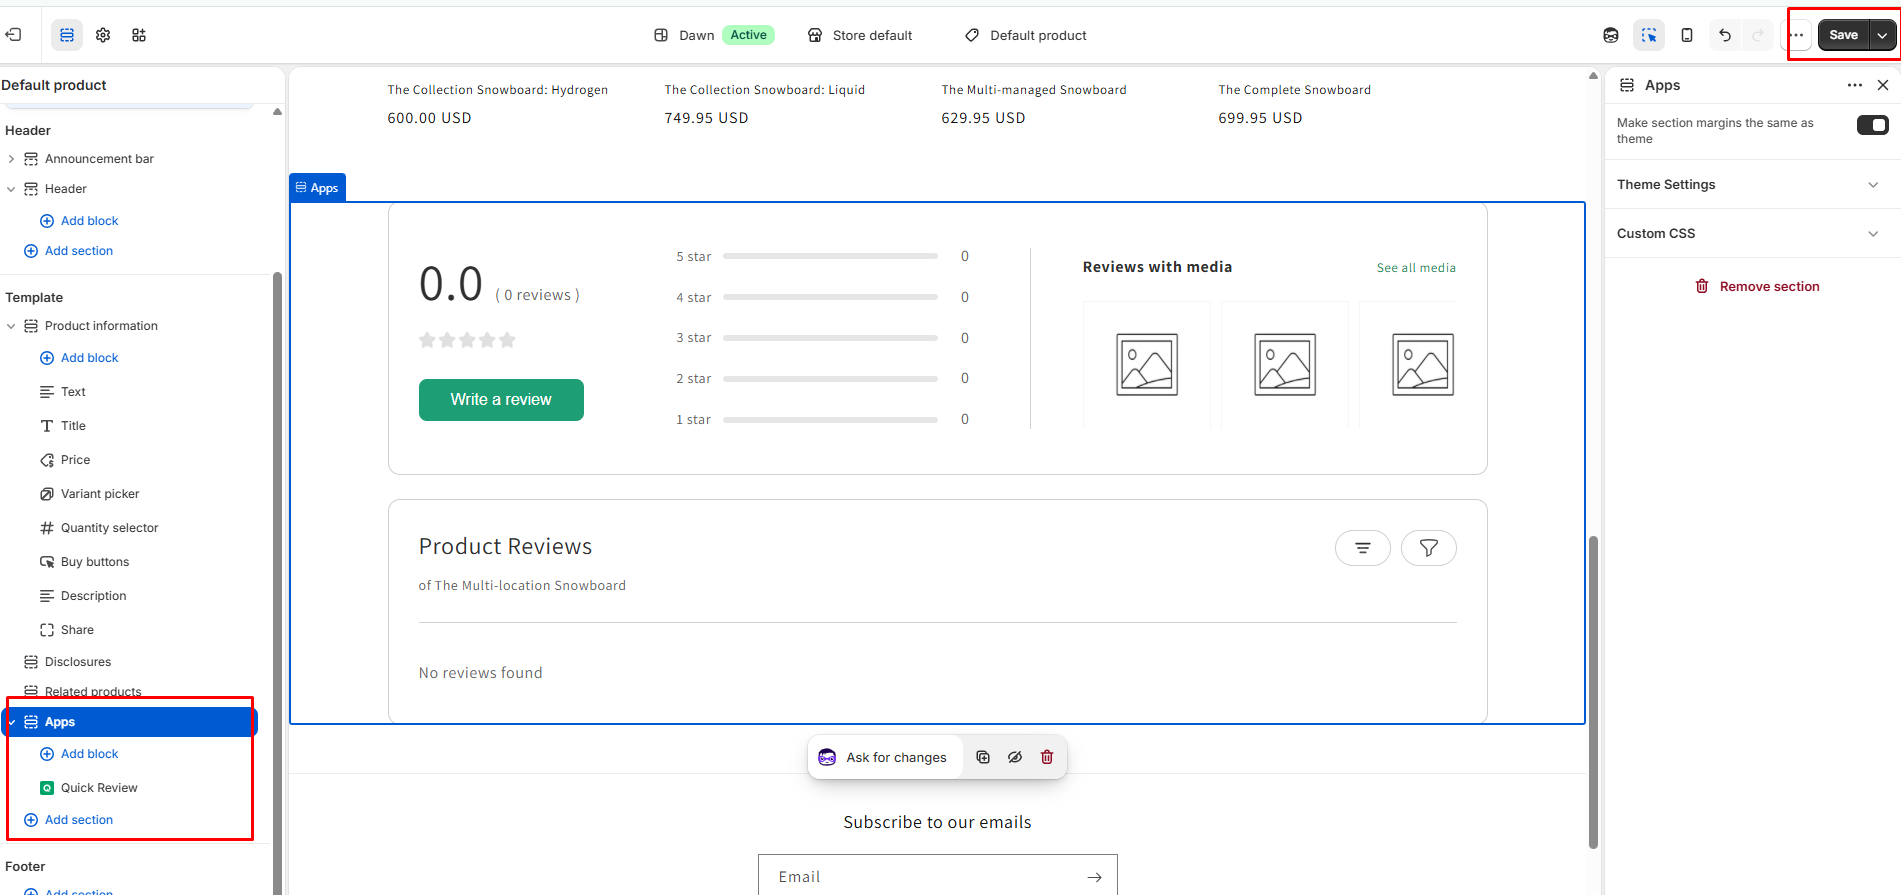Add section in Header group
The width and height of the screenshot is (1901, 895).
68,251
